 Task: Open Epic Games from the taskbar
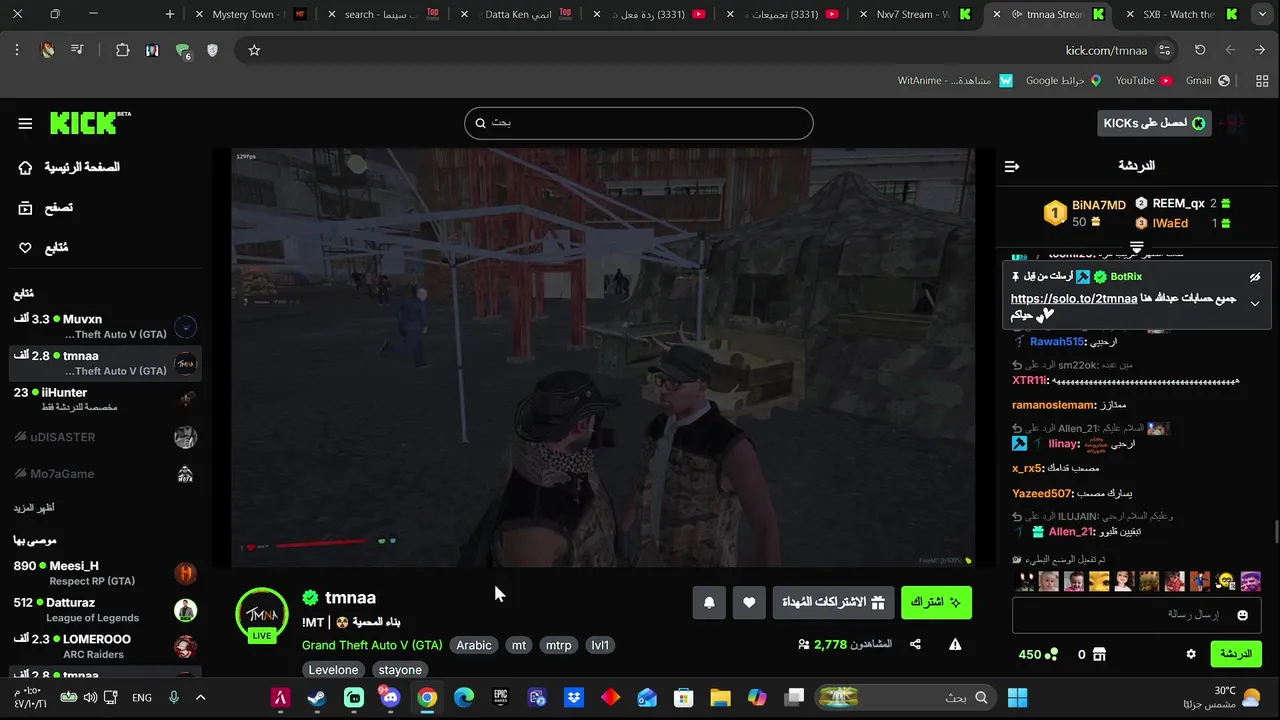(501, 698)
